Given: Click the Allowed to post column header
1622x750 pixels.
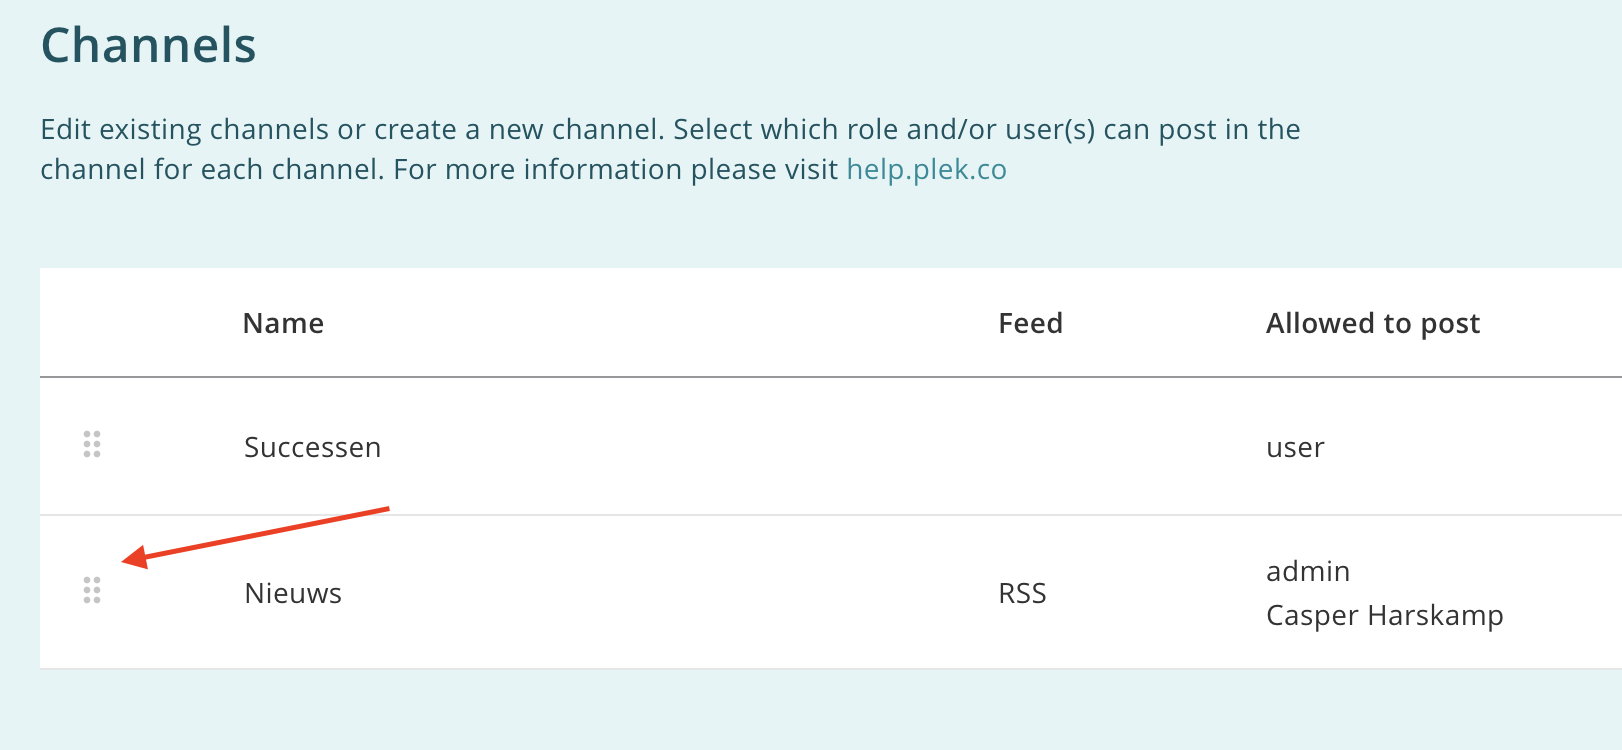Looking at the screenshot, I should point(1373,324).
